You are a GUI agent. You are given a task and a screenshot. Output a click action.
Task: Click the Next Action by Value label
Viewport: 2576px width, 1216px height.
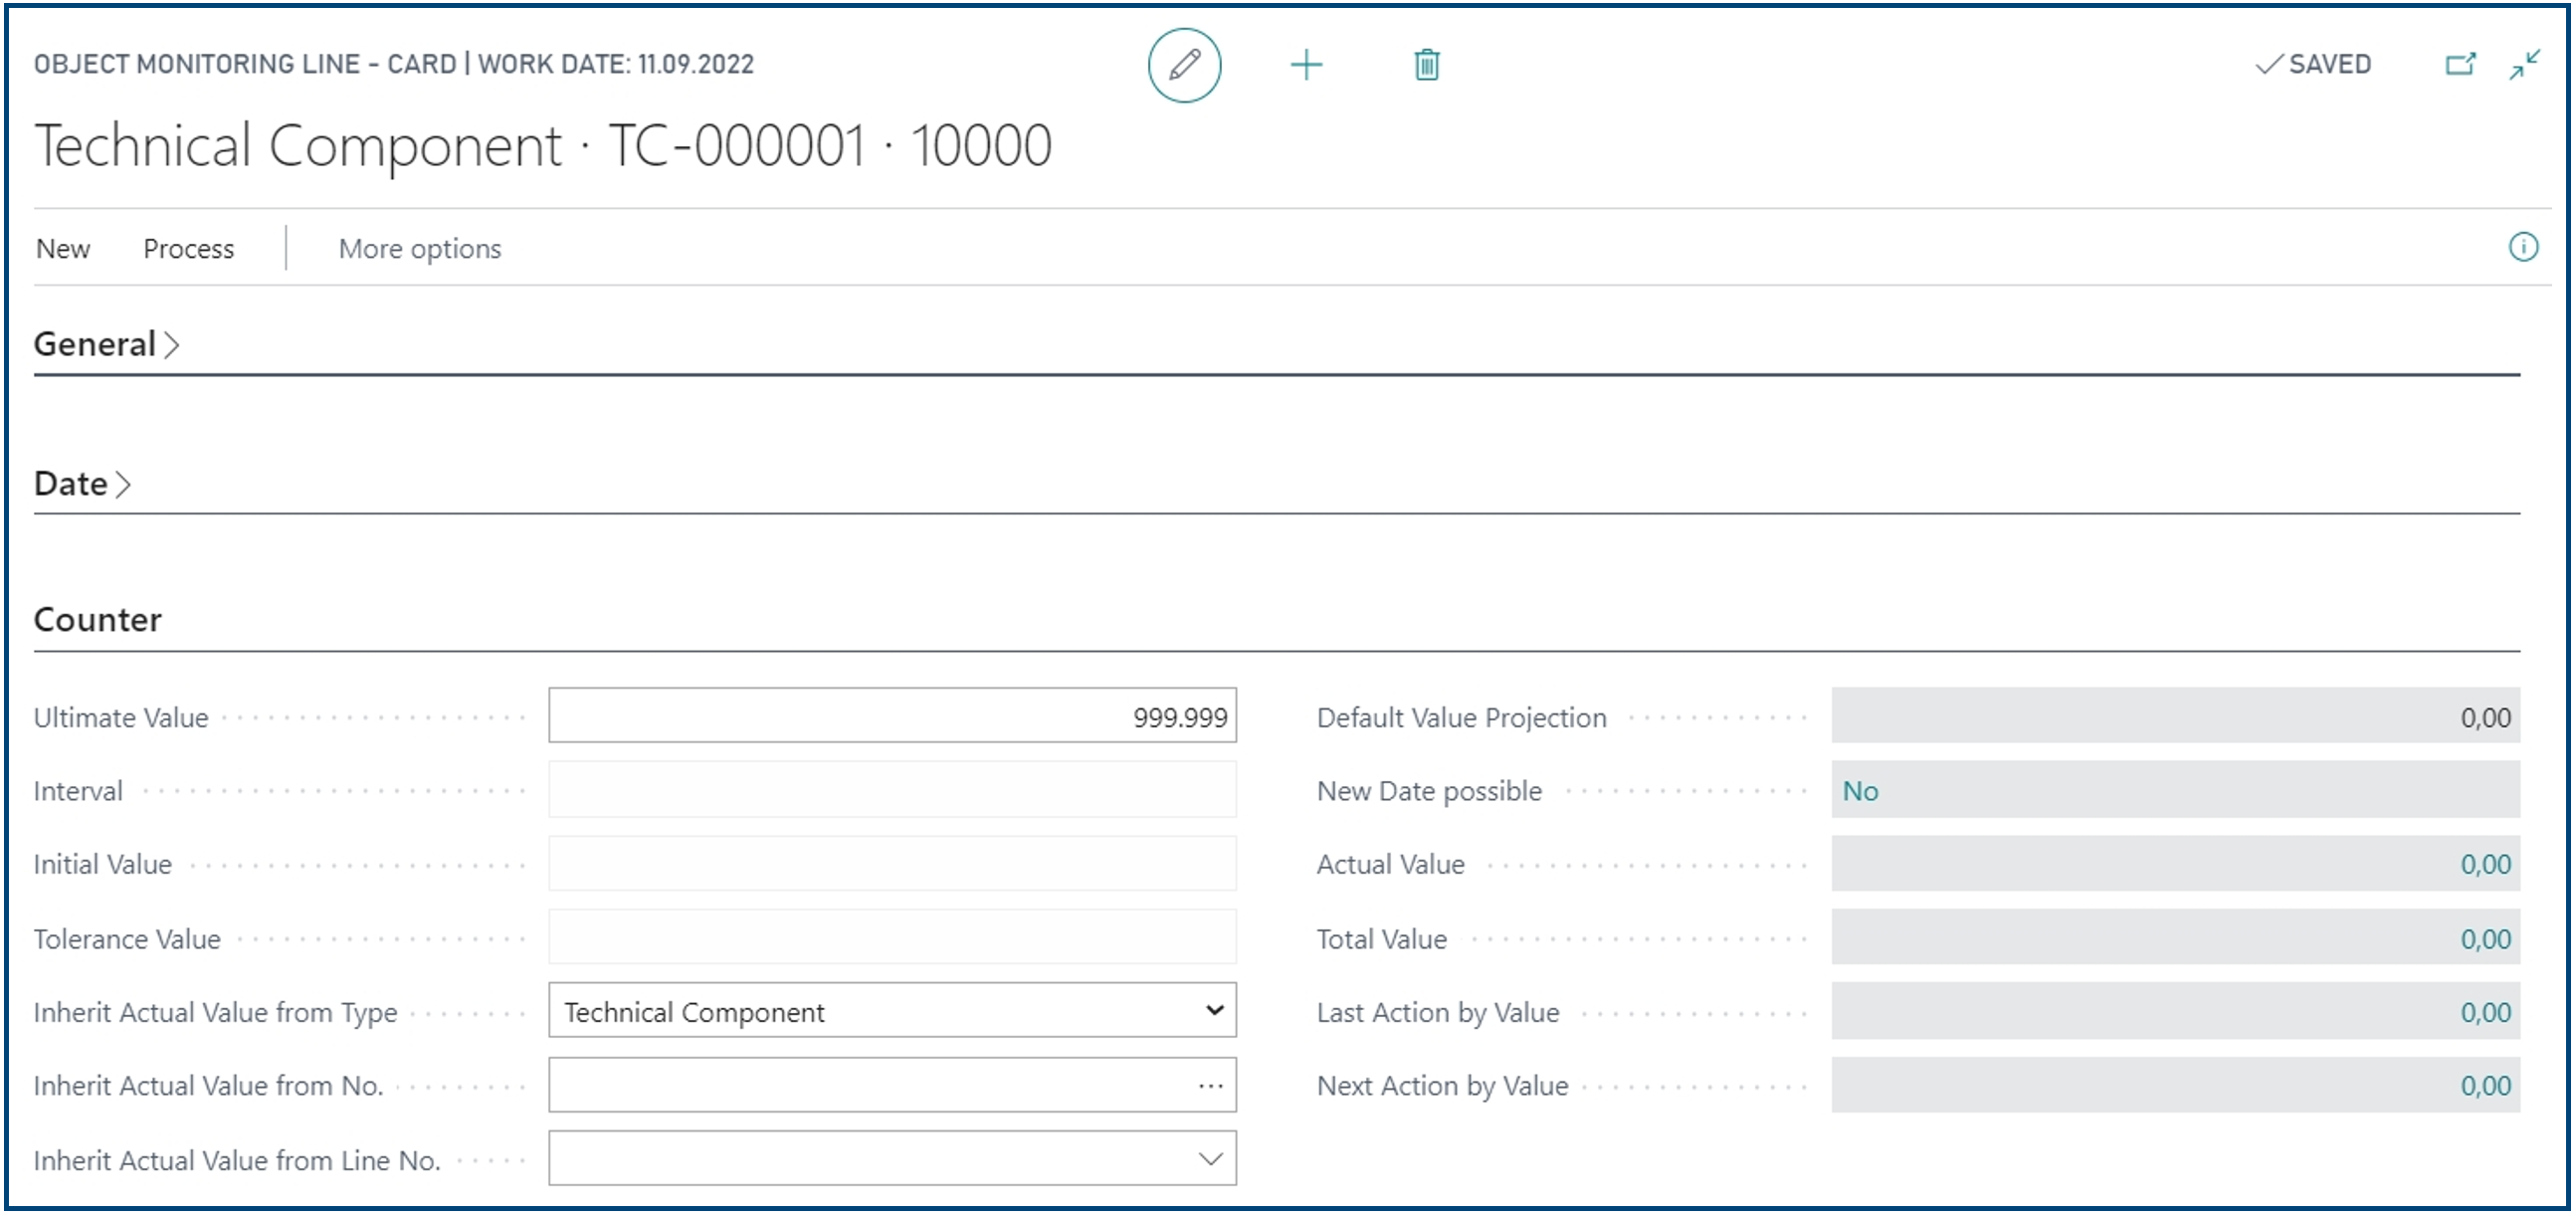[x=1443, y=1086]
